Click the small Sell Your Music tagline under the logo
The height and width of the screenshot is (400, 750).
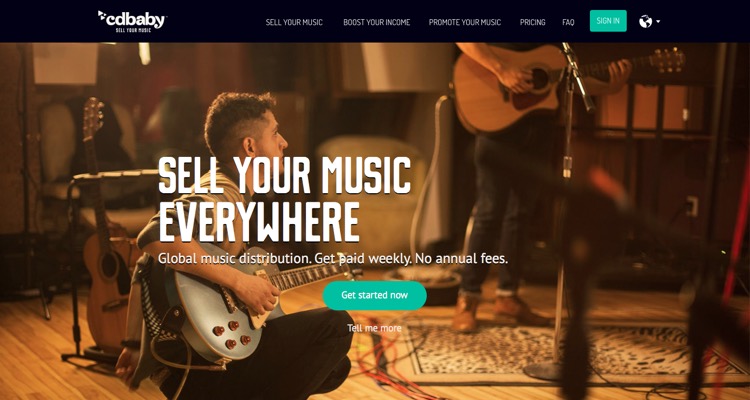point(133,30)
